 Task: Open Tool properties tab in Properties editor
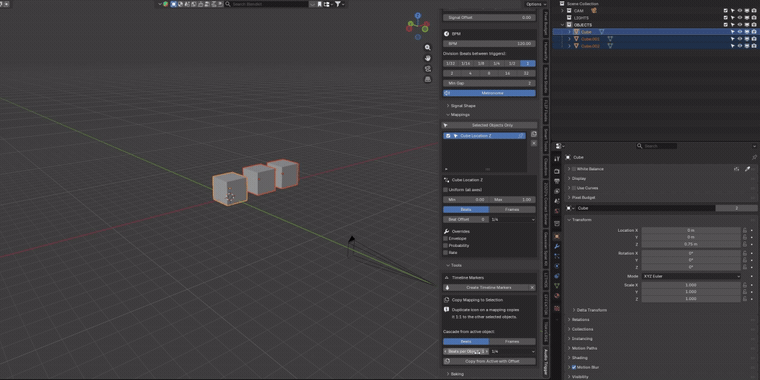tap(556, 159)
